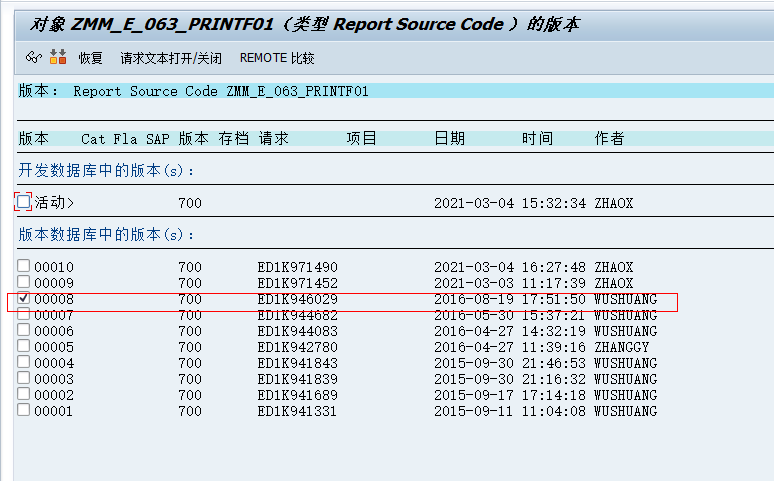Click date 2016-08-19 in version 00008
Viewport: 774px width, 481px height.
[474, 299]
